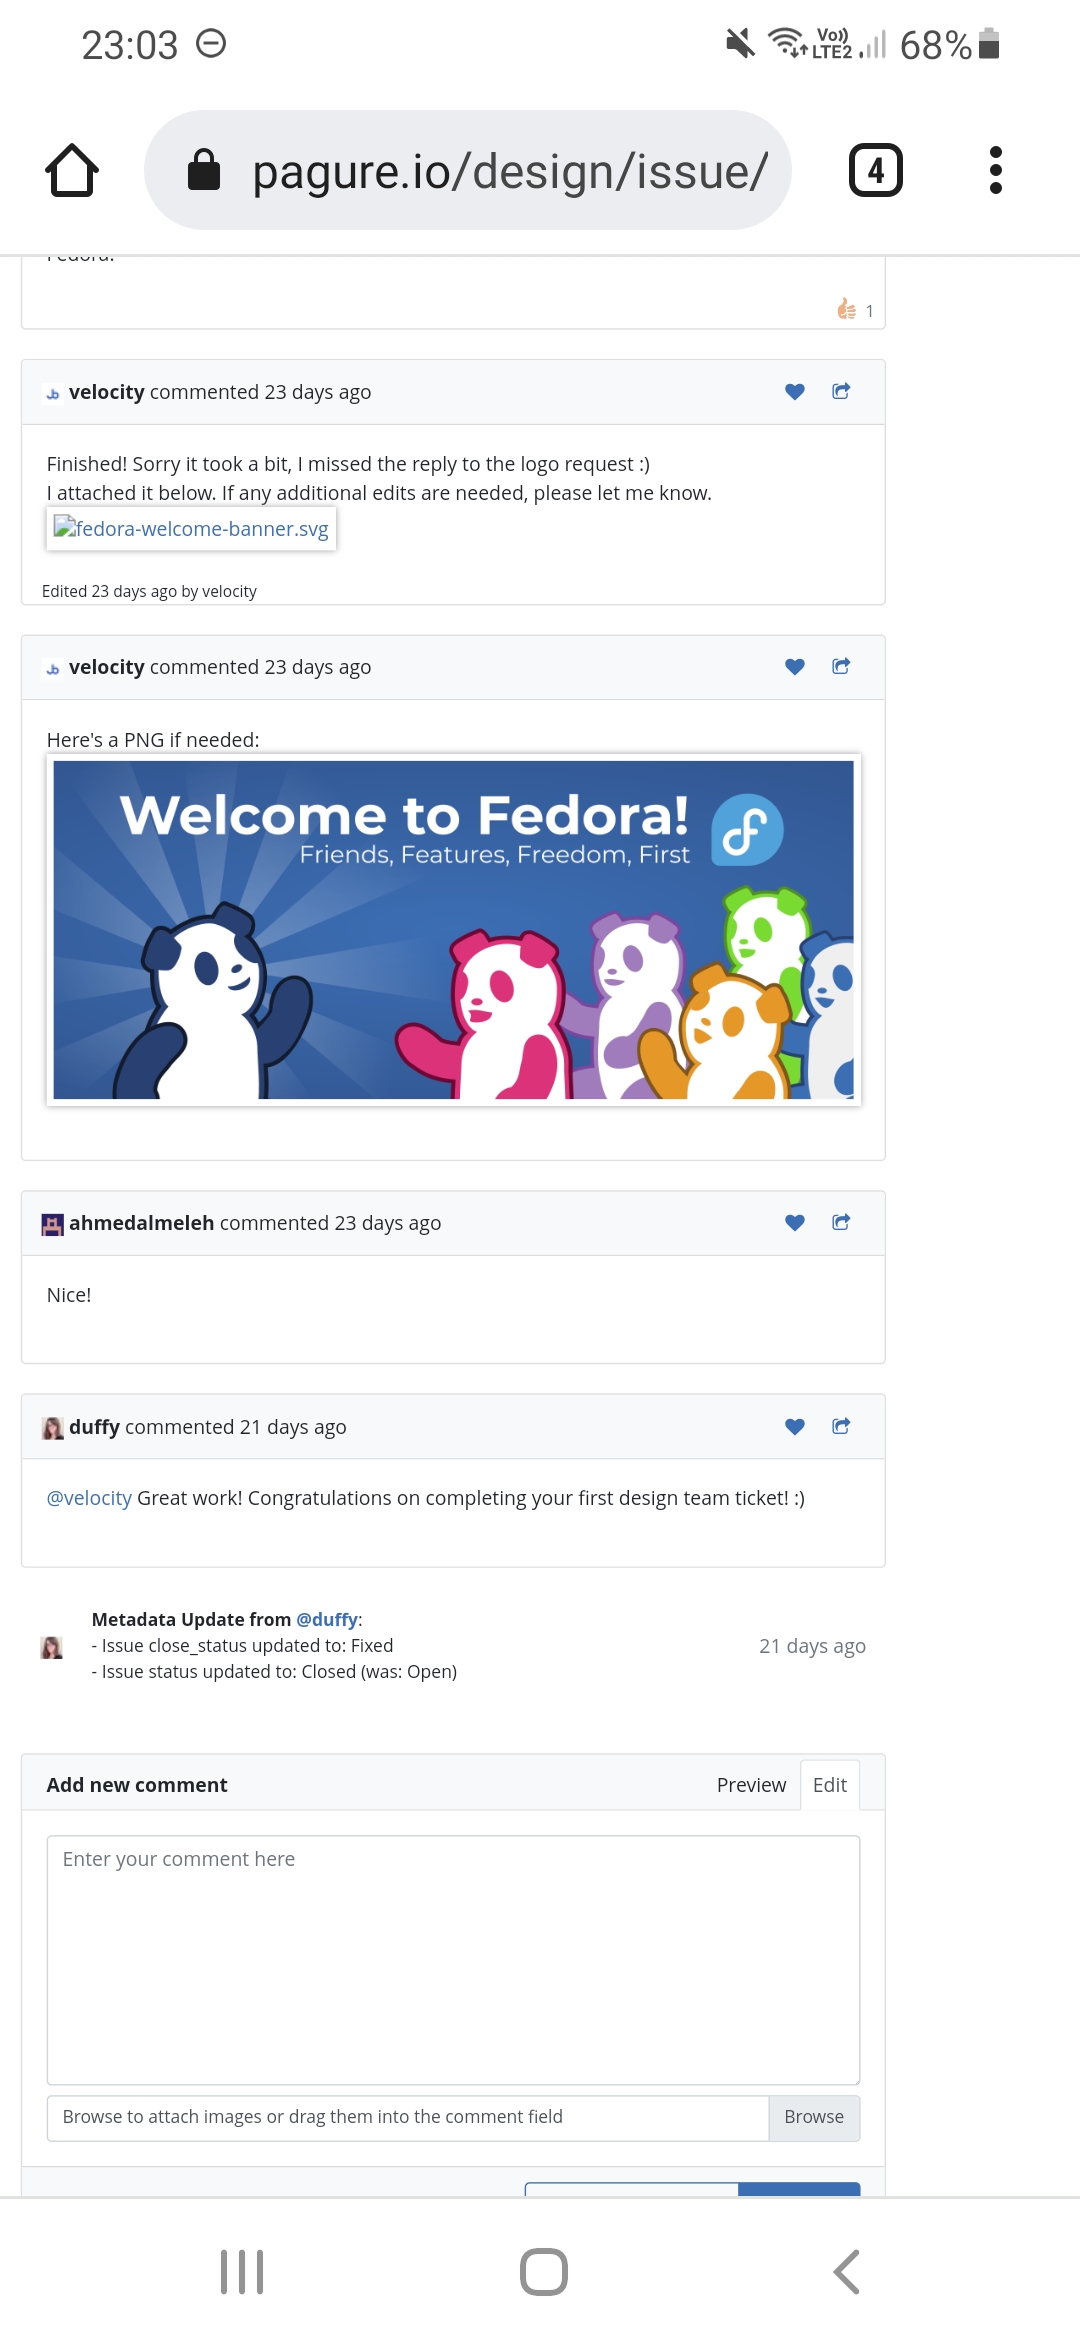Screen dimensions: 1080x2340
Task: Click the thumbs-up reaction counter
Action: (x=855, y=310)
